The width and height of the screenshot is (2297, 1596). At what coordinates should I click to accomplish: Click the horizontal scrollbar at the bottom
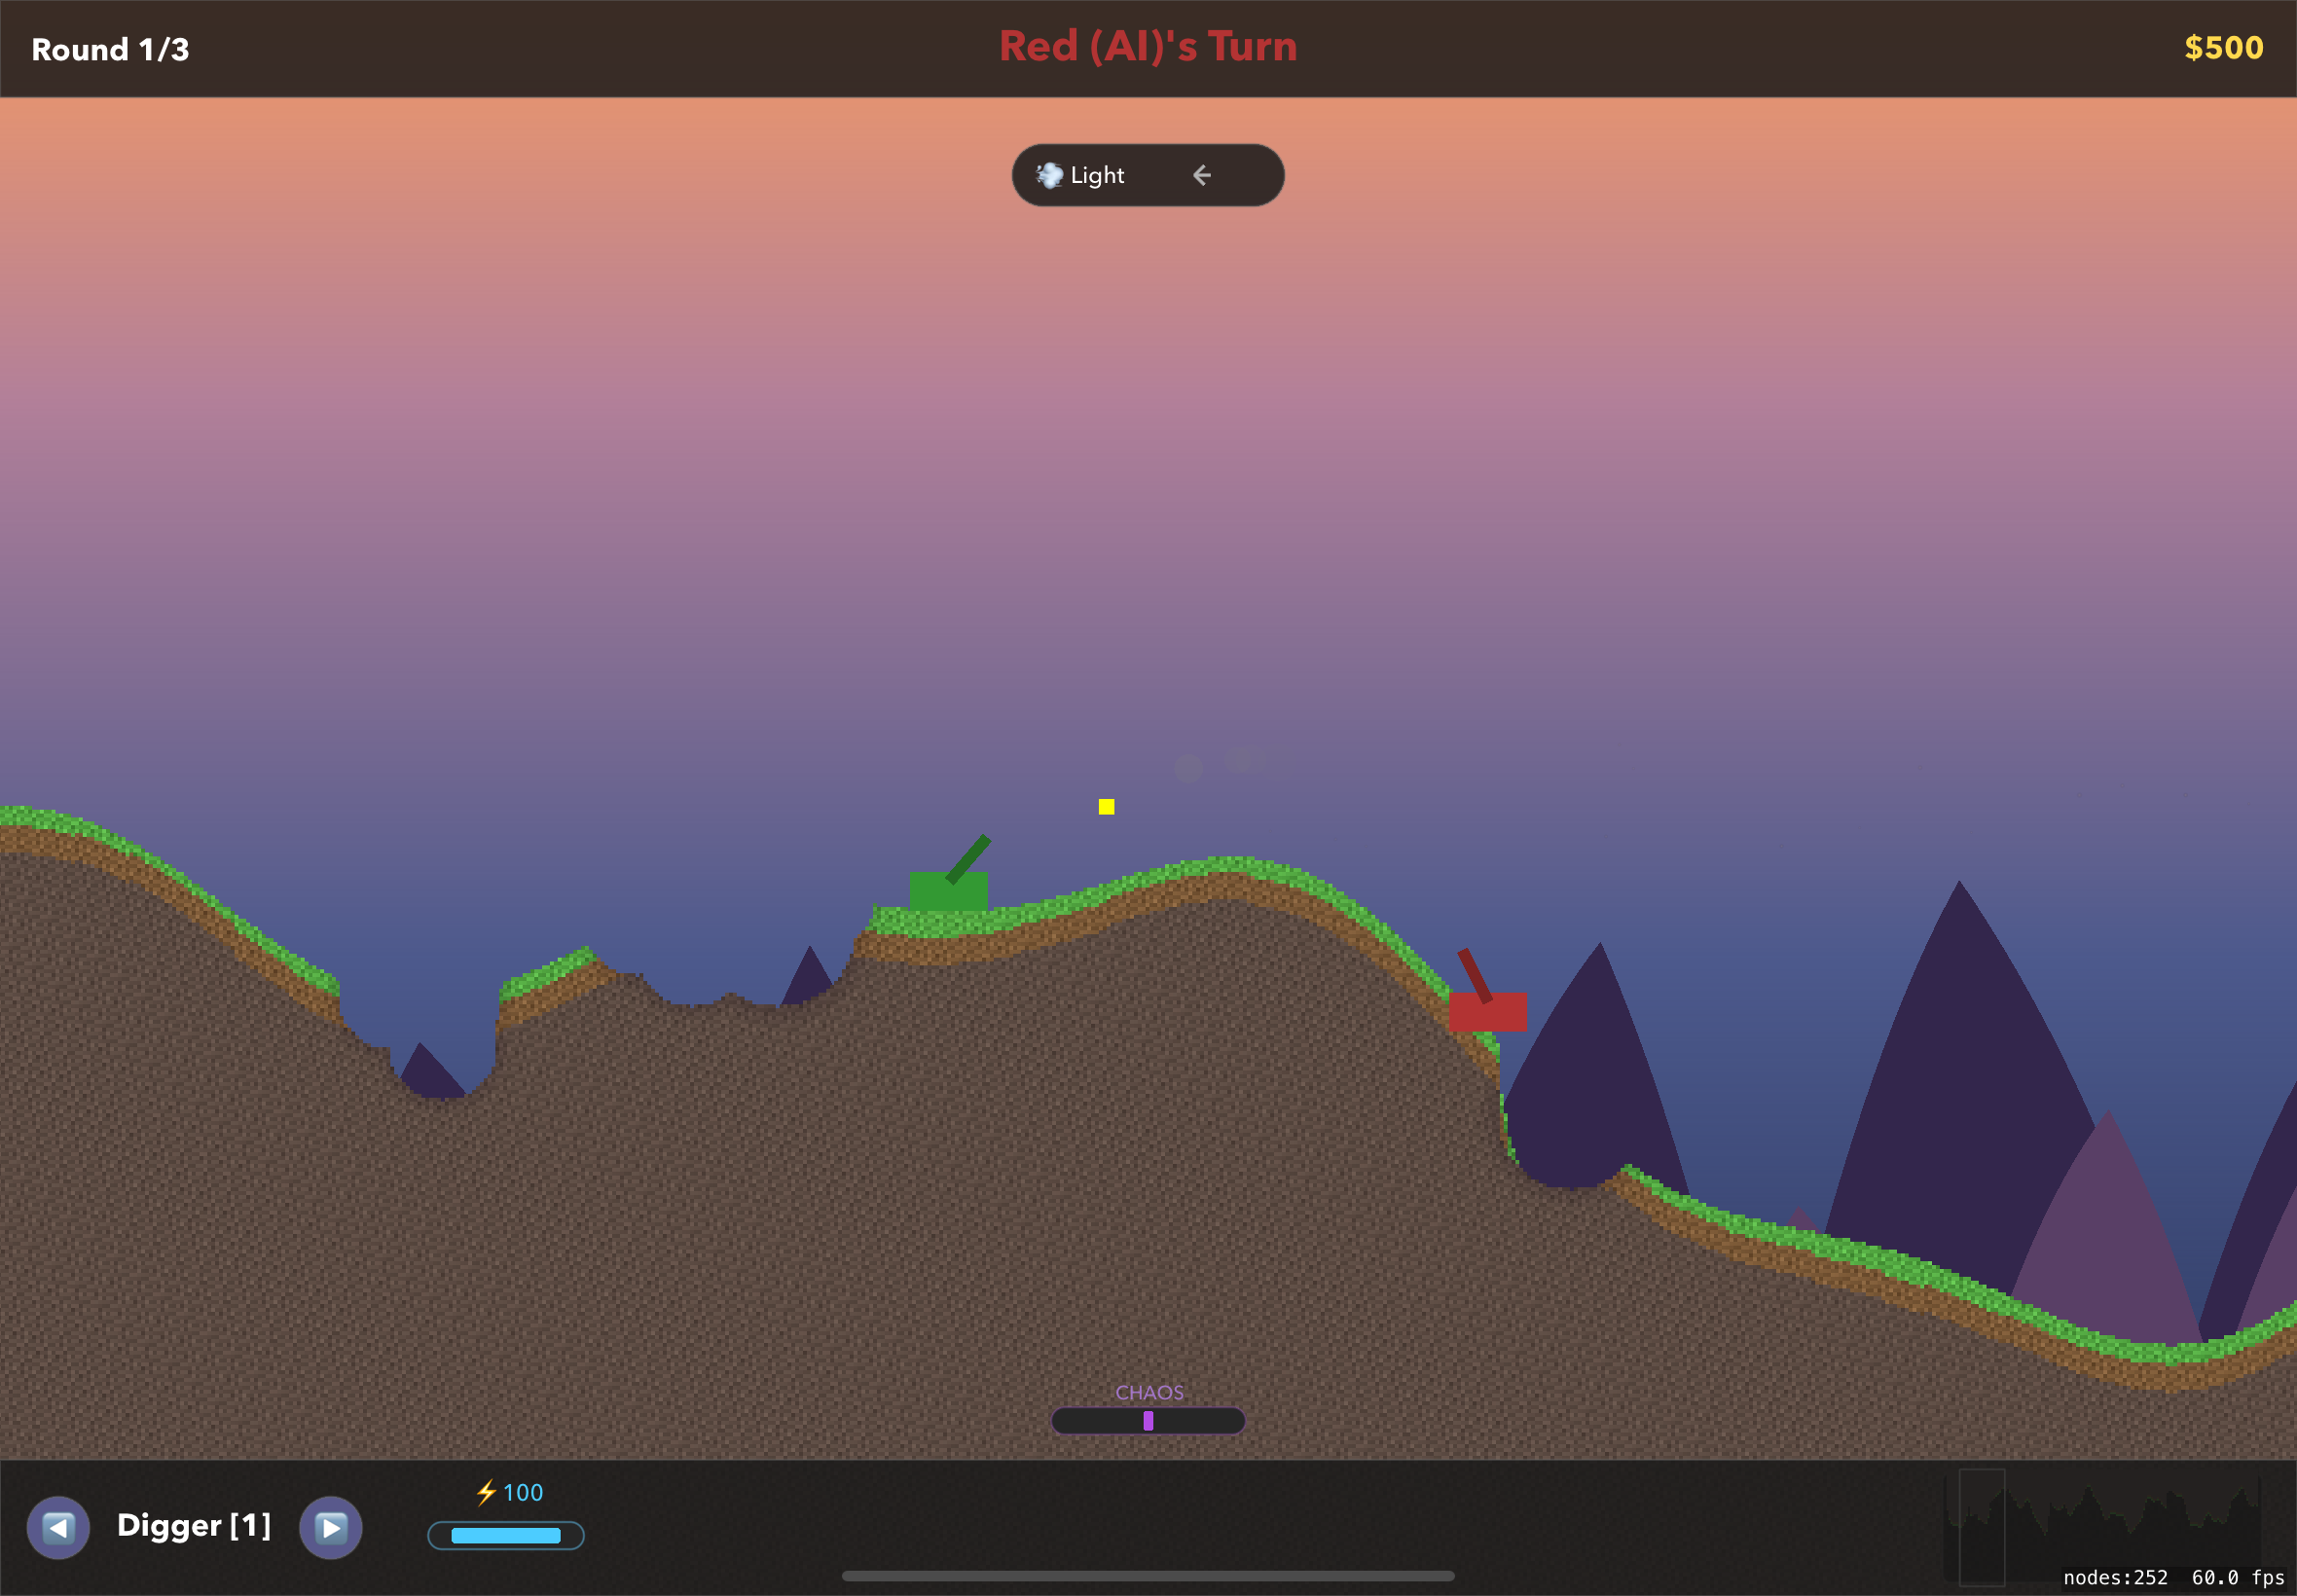(x=1147, y=1576)
